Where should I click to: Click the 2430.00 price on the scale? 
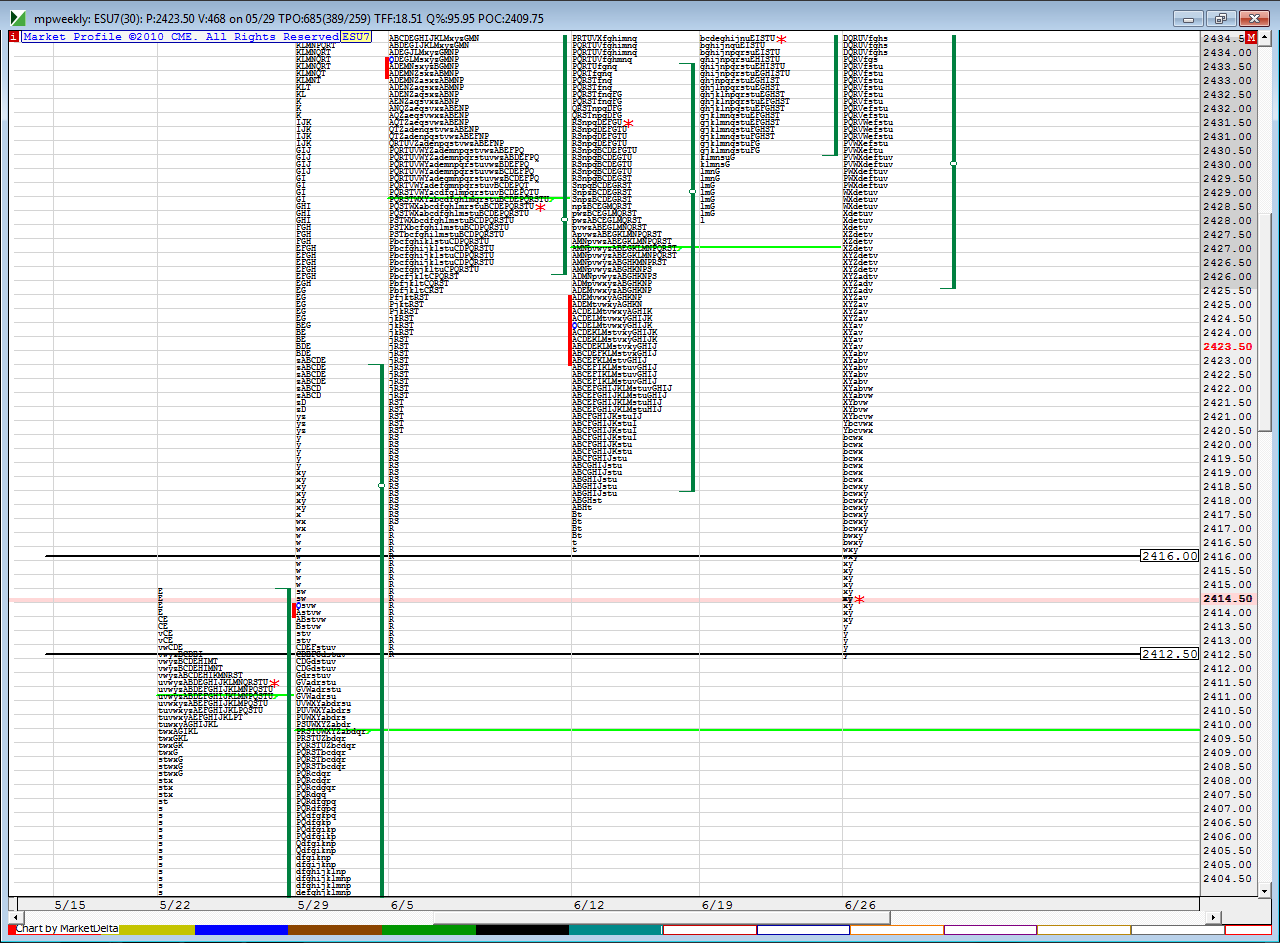(1227, 165)
